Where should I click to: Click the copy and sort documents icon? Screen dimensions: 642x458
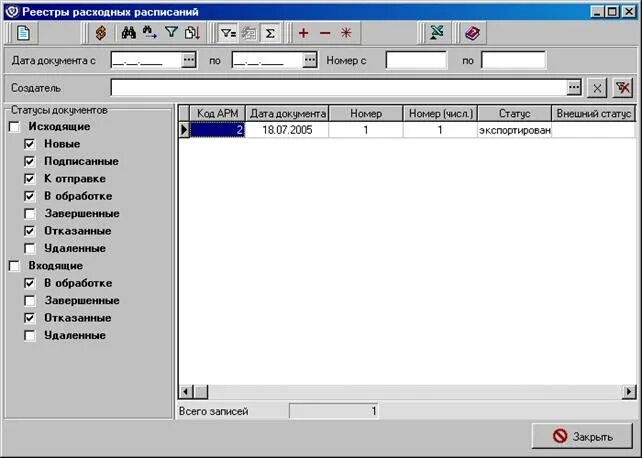click(192, 33)
